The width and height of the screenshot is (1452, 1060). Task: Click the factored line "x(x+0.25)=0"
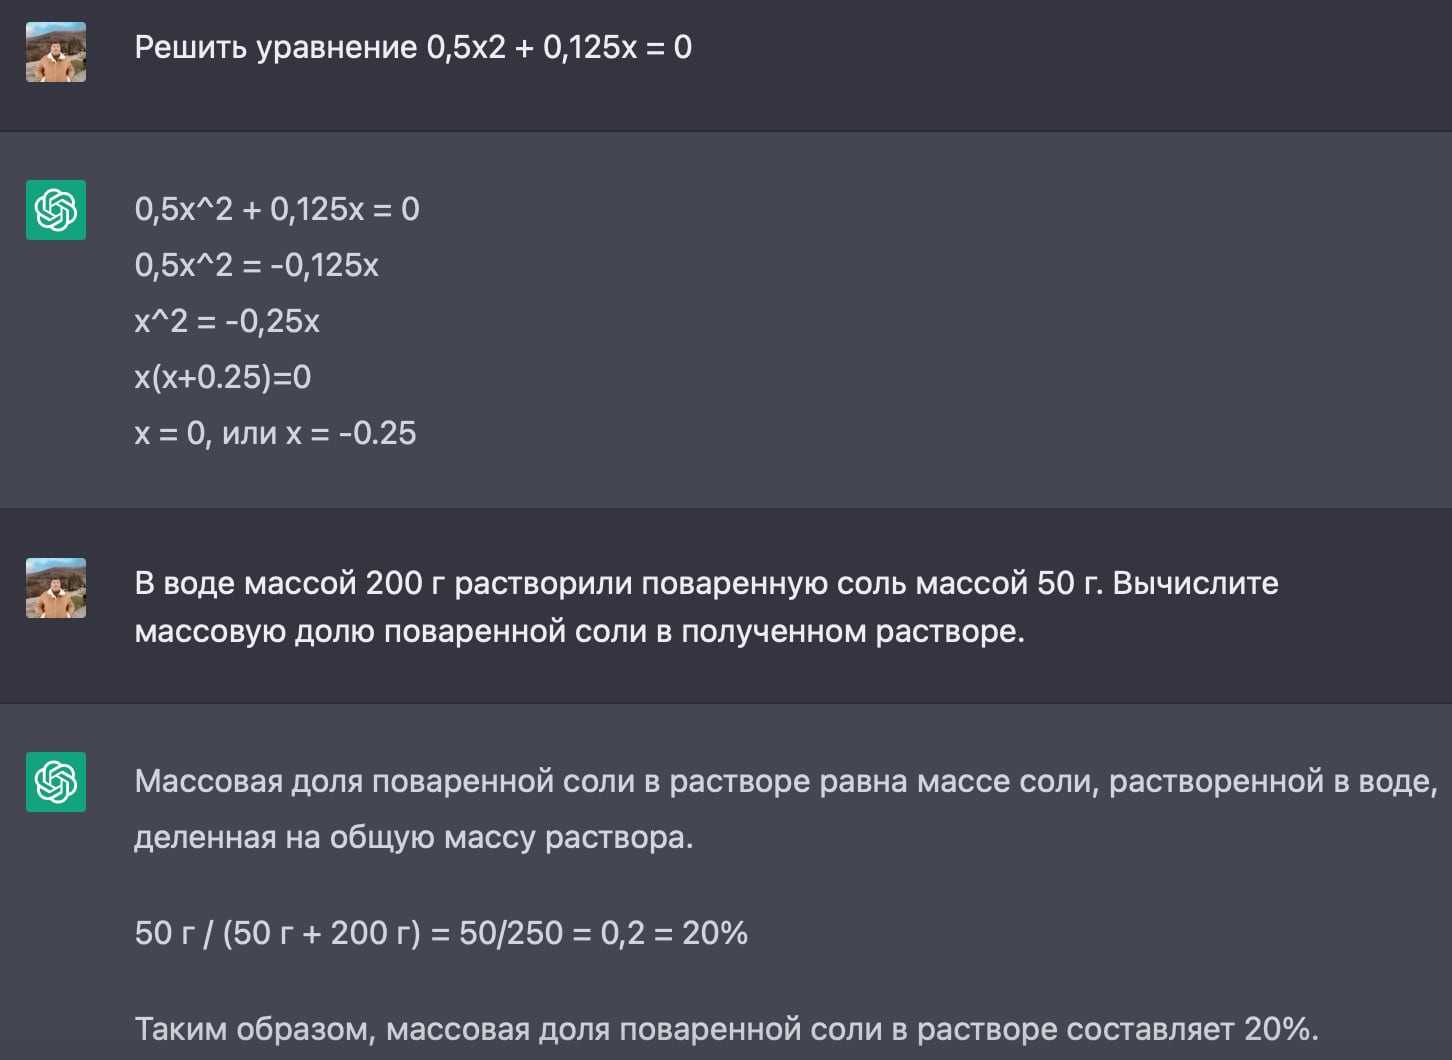(x=223, y=377)
